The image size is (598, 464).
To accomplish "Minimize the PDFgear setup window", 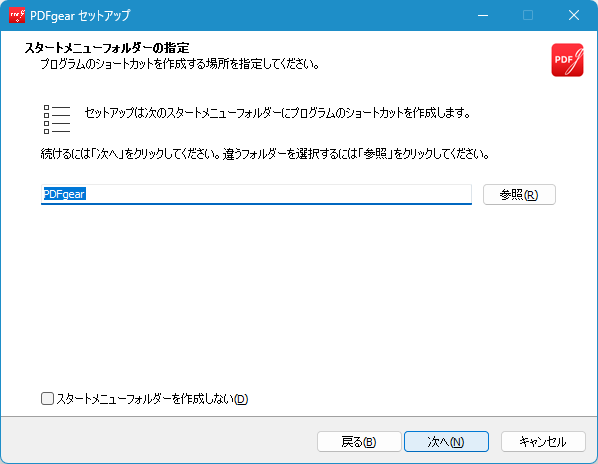I will (483, 15).
